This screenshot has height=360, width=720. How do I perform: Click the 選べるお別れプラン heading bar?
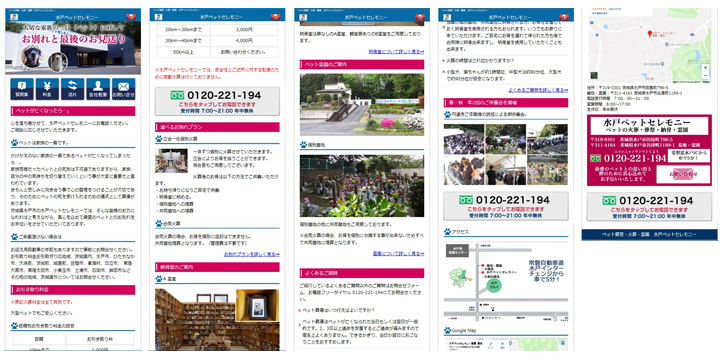click(x=217, y=127)
